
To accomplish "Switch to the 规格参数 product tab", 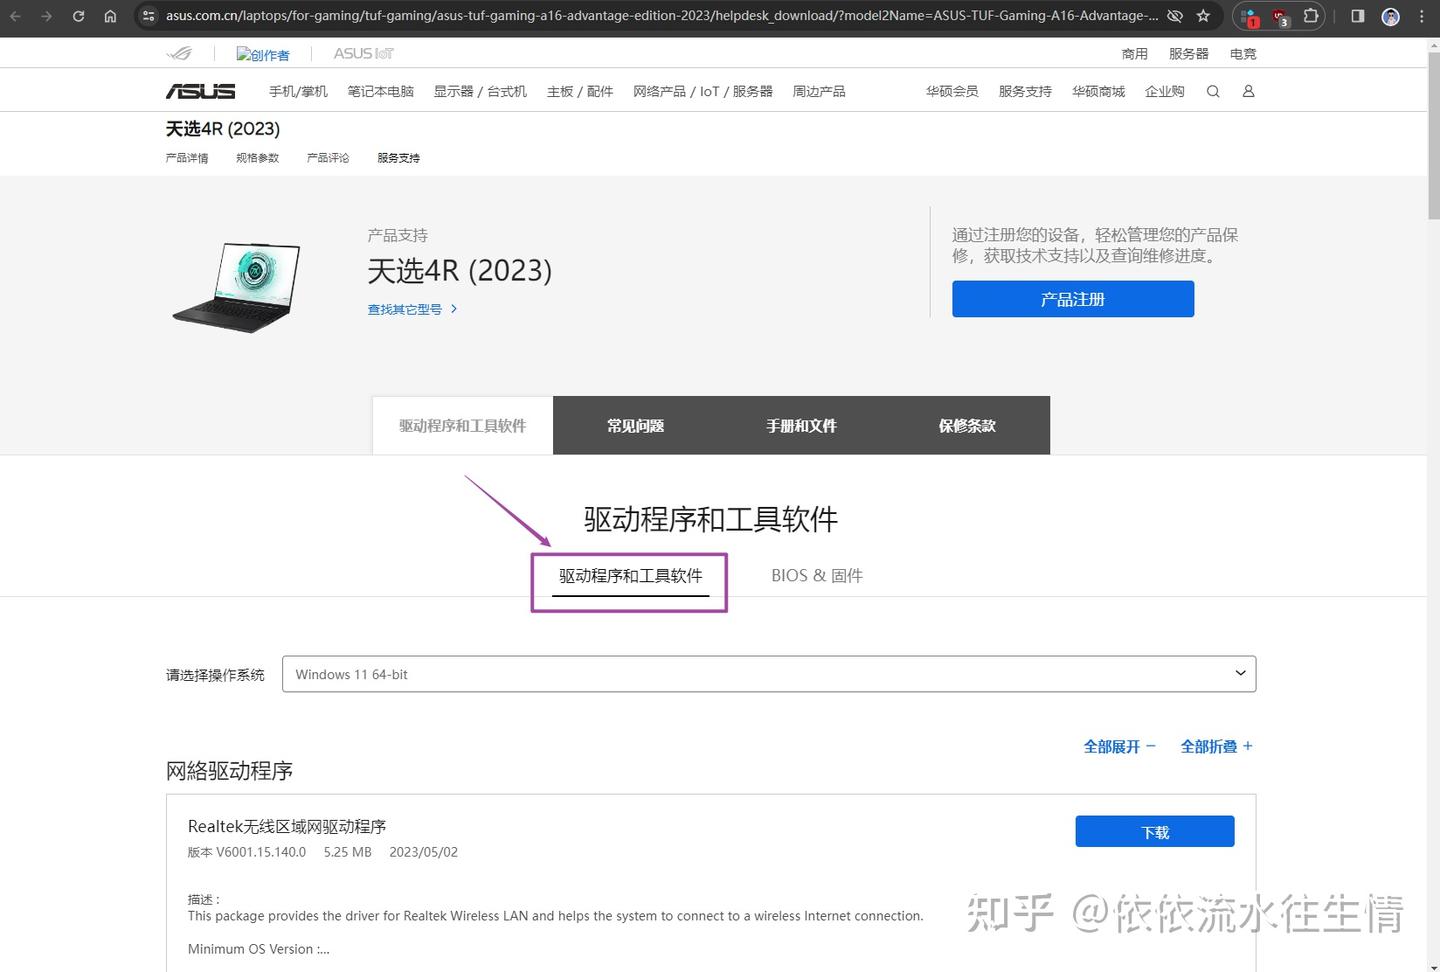I will pyautogui.click(x=258, y=158).
